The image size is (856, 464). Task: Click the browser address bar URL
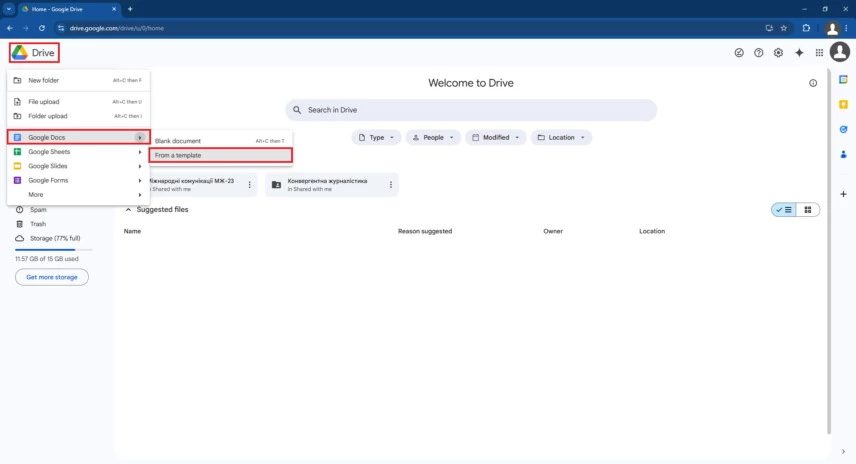click(x=116, y=28)
